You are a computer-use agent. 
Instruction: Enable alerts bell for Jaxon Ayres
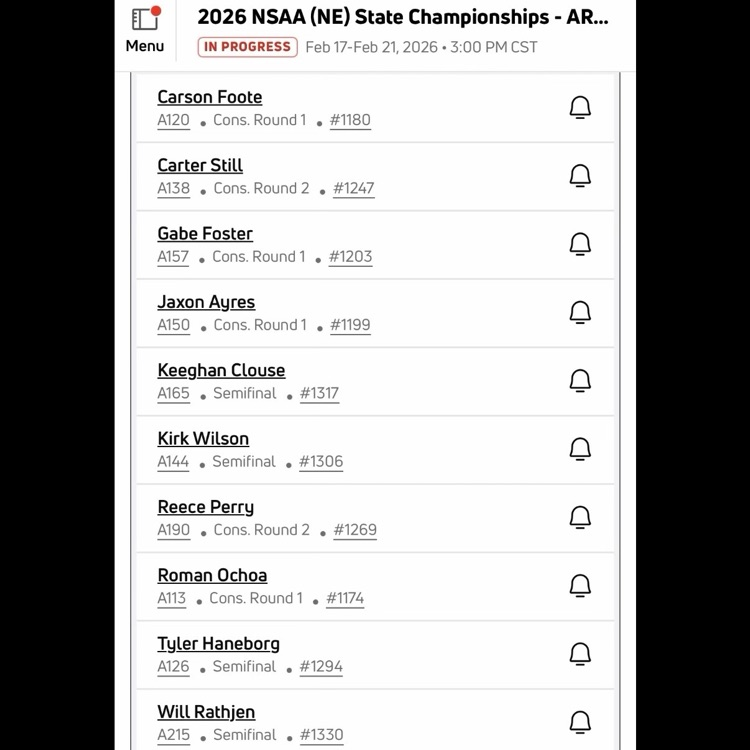(x=580, y=313)
